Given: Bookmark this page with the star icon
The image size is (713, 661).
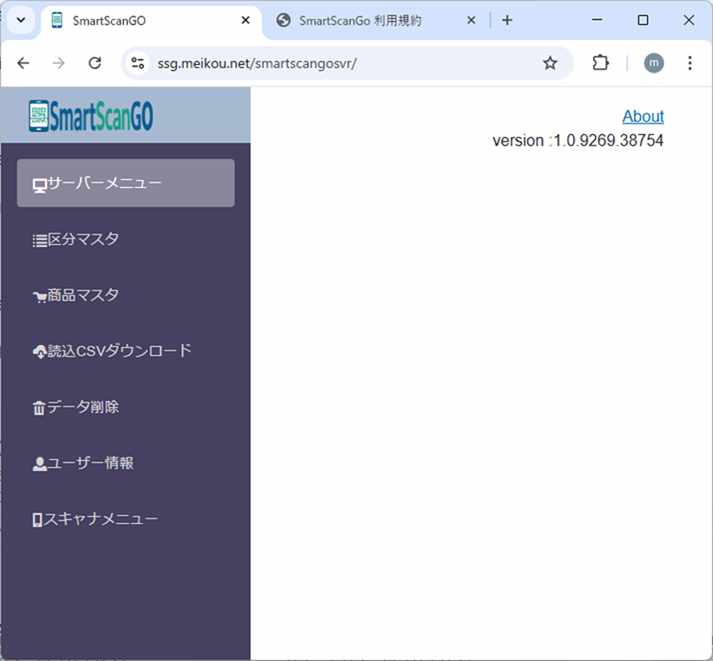Looking at the screenshot, I should (550, 63).
